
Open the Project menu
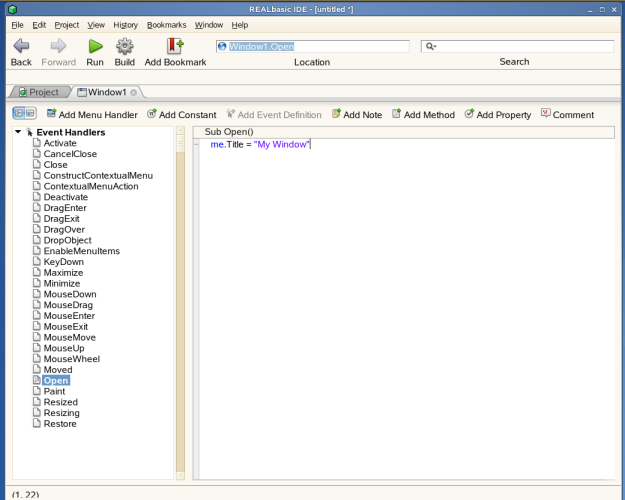(x=67, y=25)
